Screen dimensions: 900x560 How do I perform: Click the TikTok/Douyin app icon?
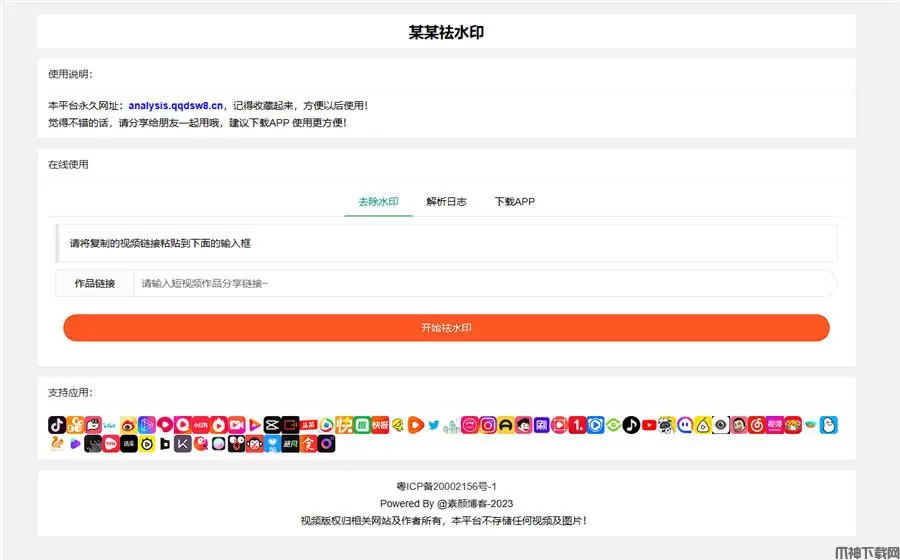pos(57,425)
